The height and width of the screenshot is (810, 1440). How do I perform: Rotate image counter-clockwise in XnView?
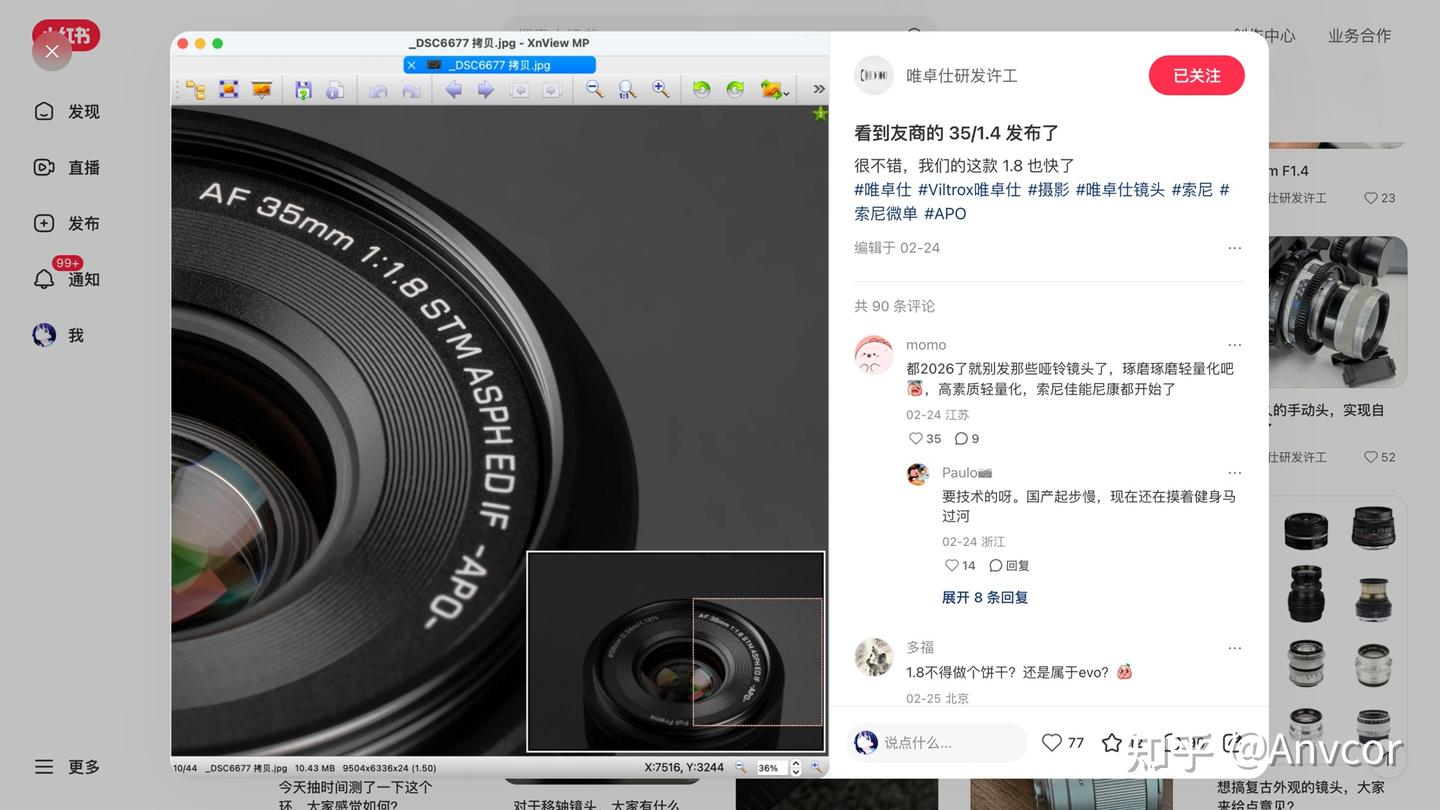(702, 90)
